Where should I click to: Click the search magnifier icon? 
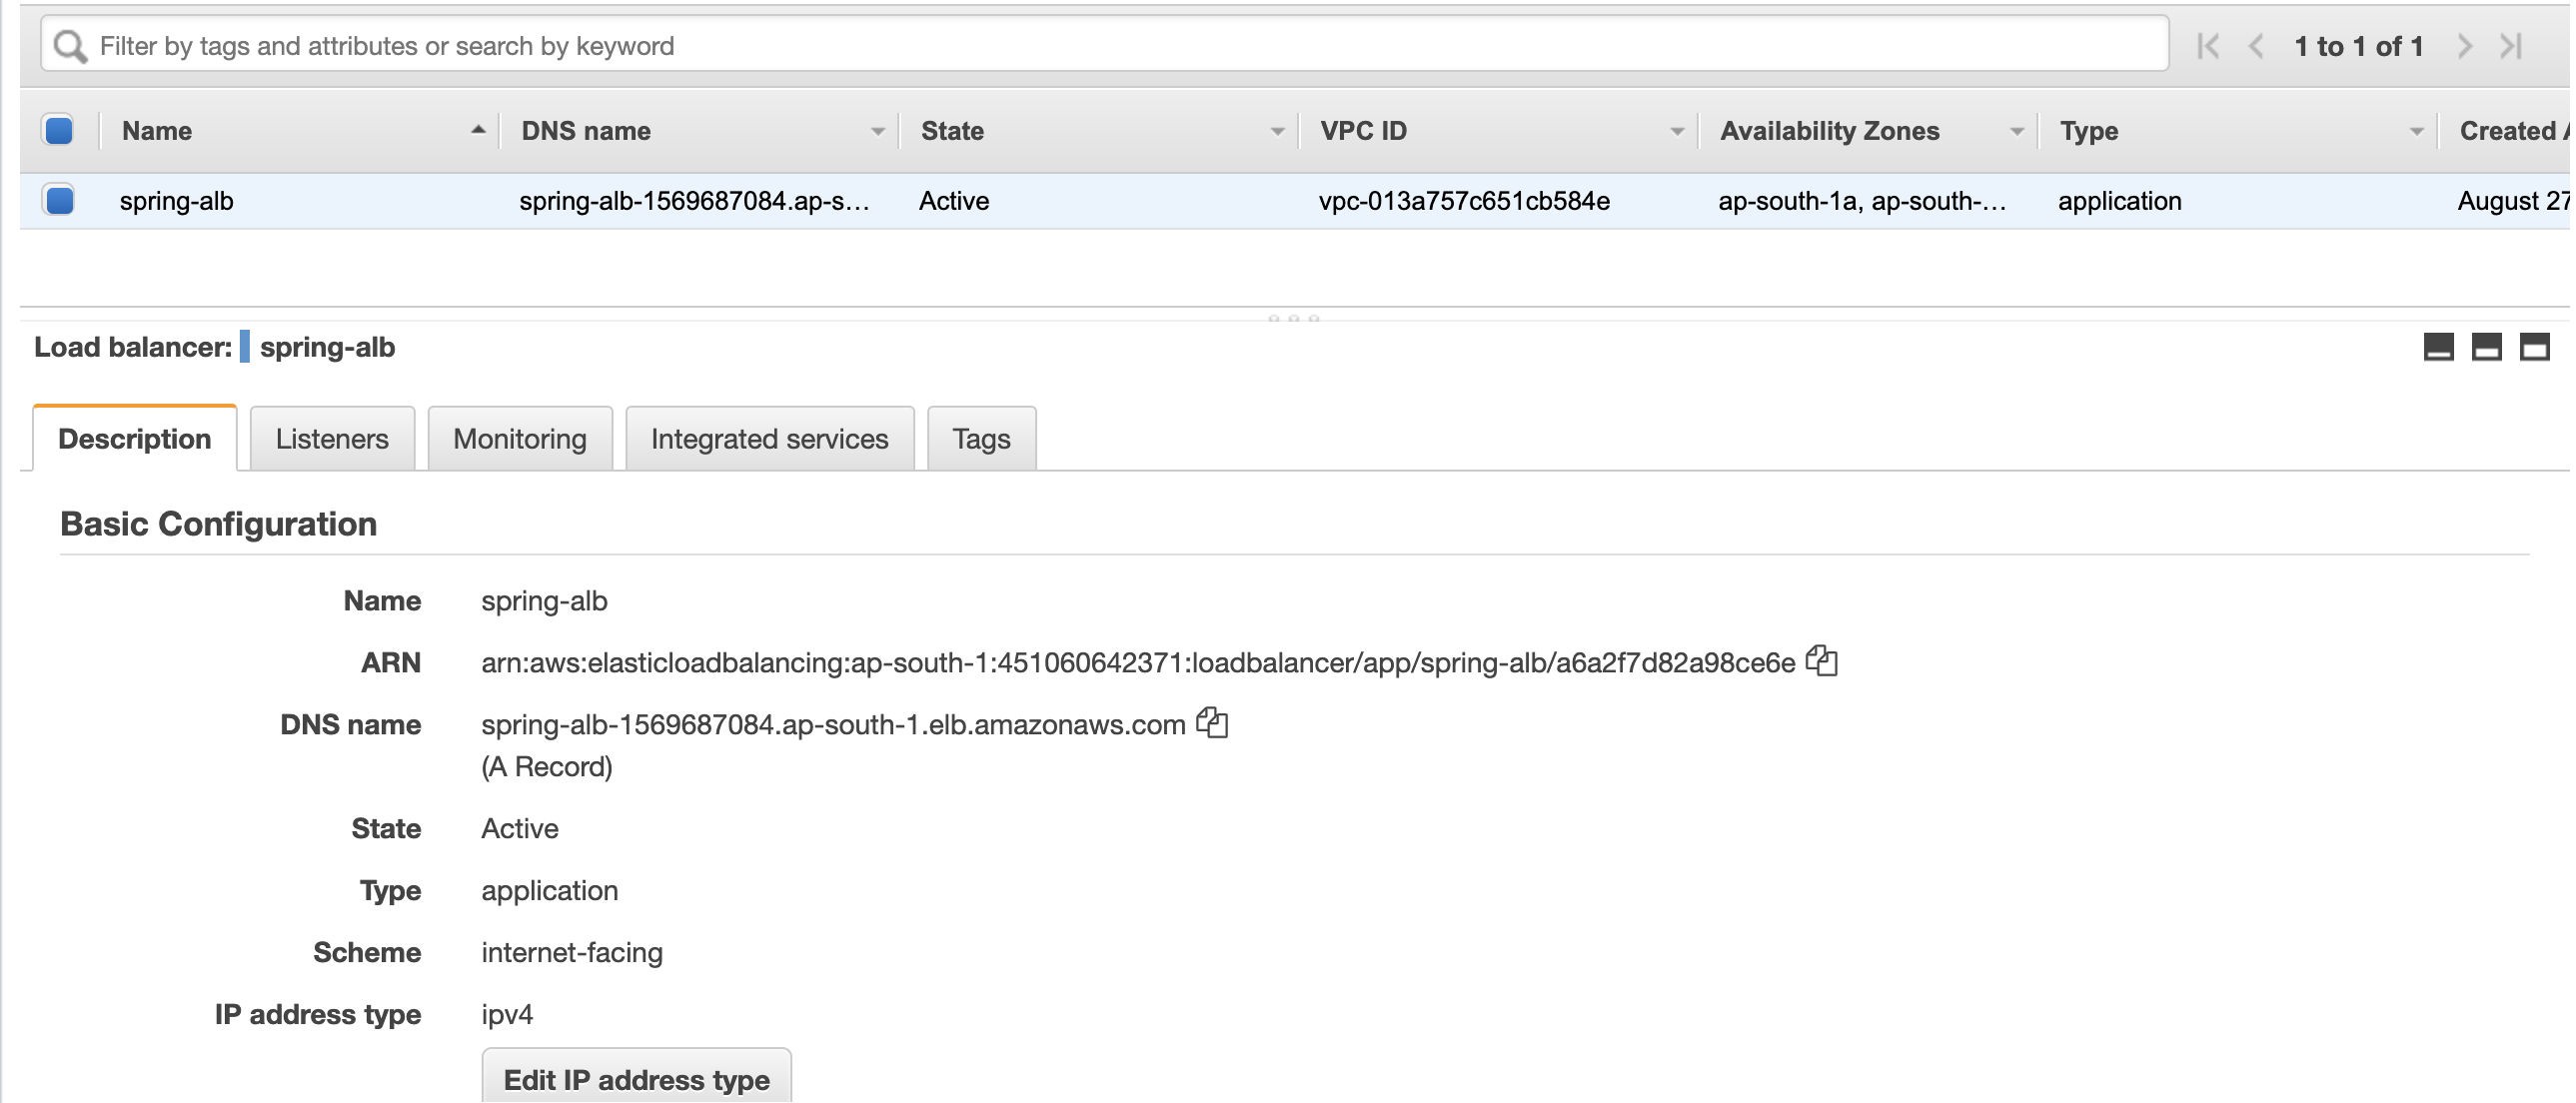coord(69,44)
